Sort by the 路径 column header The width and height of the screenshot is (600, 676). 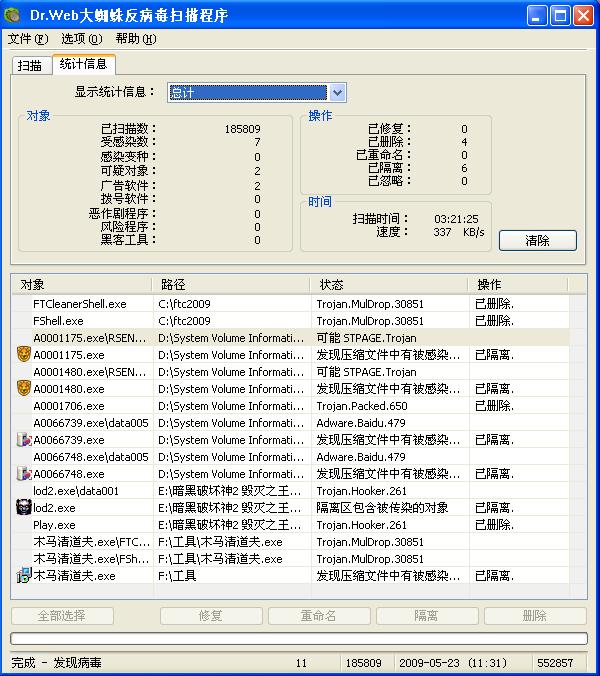coord(231,285)
